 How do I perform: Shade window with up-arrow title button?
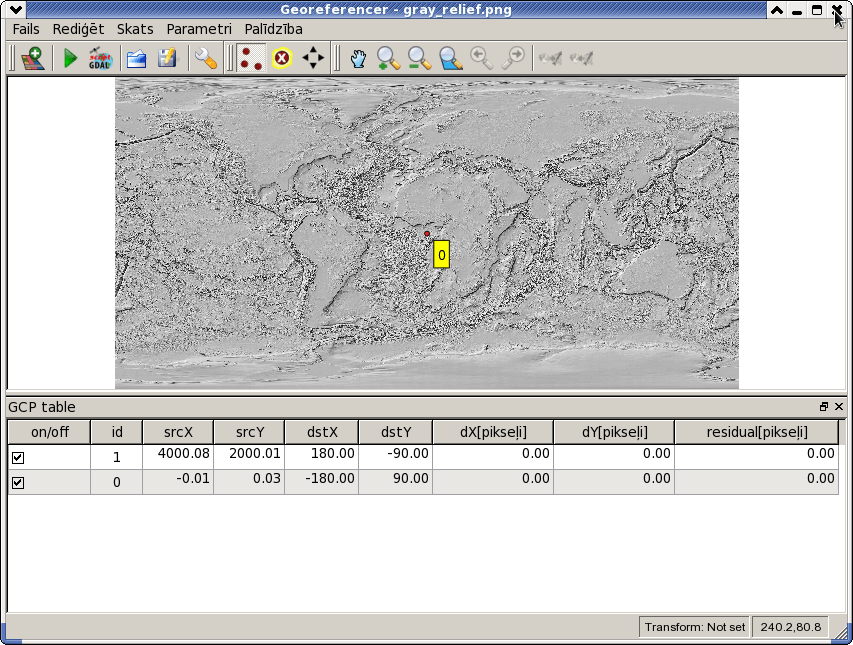(777, 10)
